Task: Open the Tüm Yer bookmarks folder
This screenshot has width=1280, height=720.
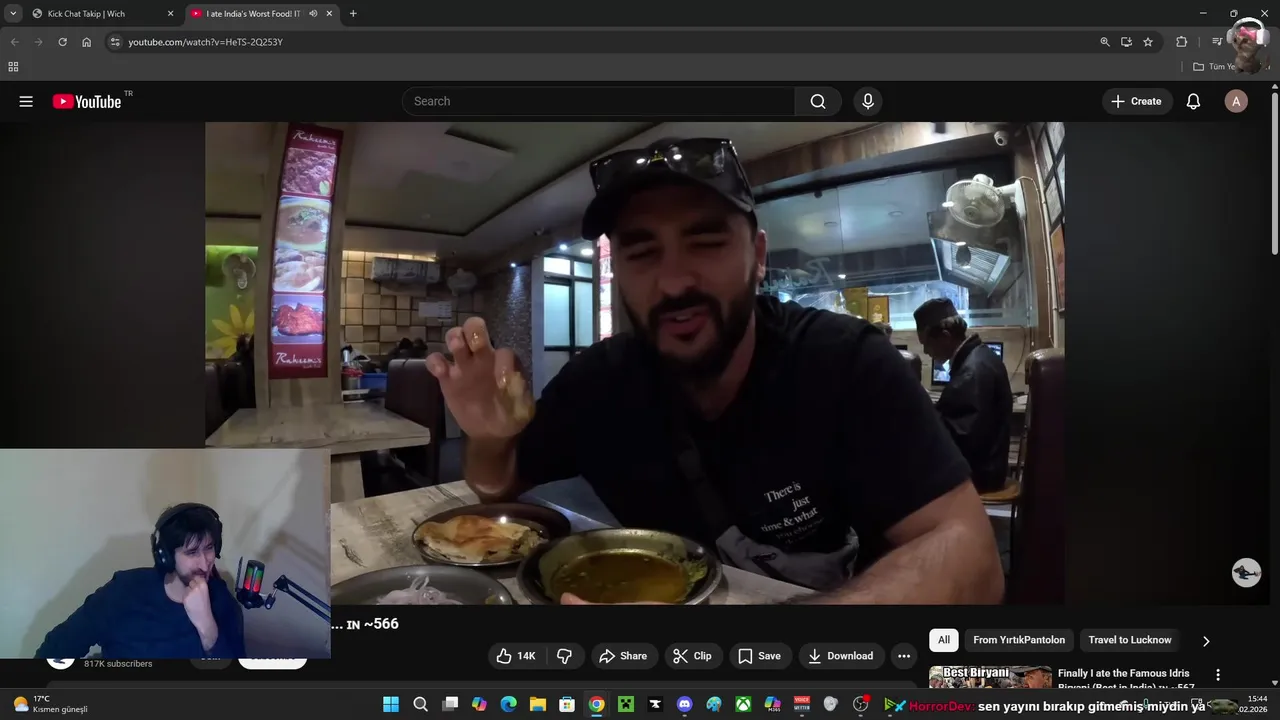Action: tap(1215, 67)
